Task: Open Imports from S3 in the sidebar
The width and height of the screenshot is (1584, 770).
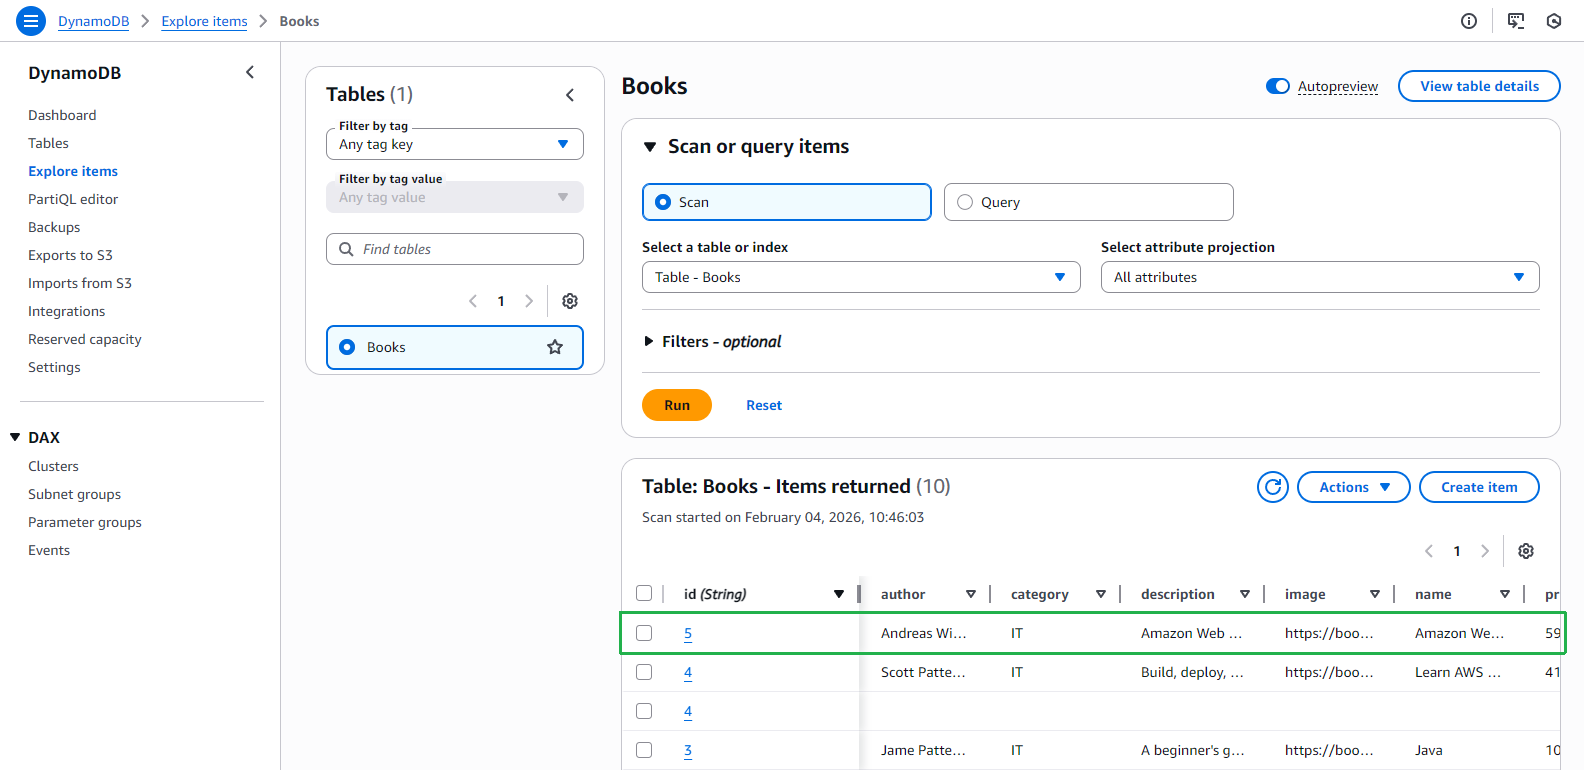Action: pyautogui.click(x=80, y=283)
